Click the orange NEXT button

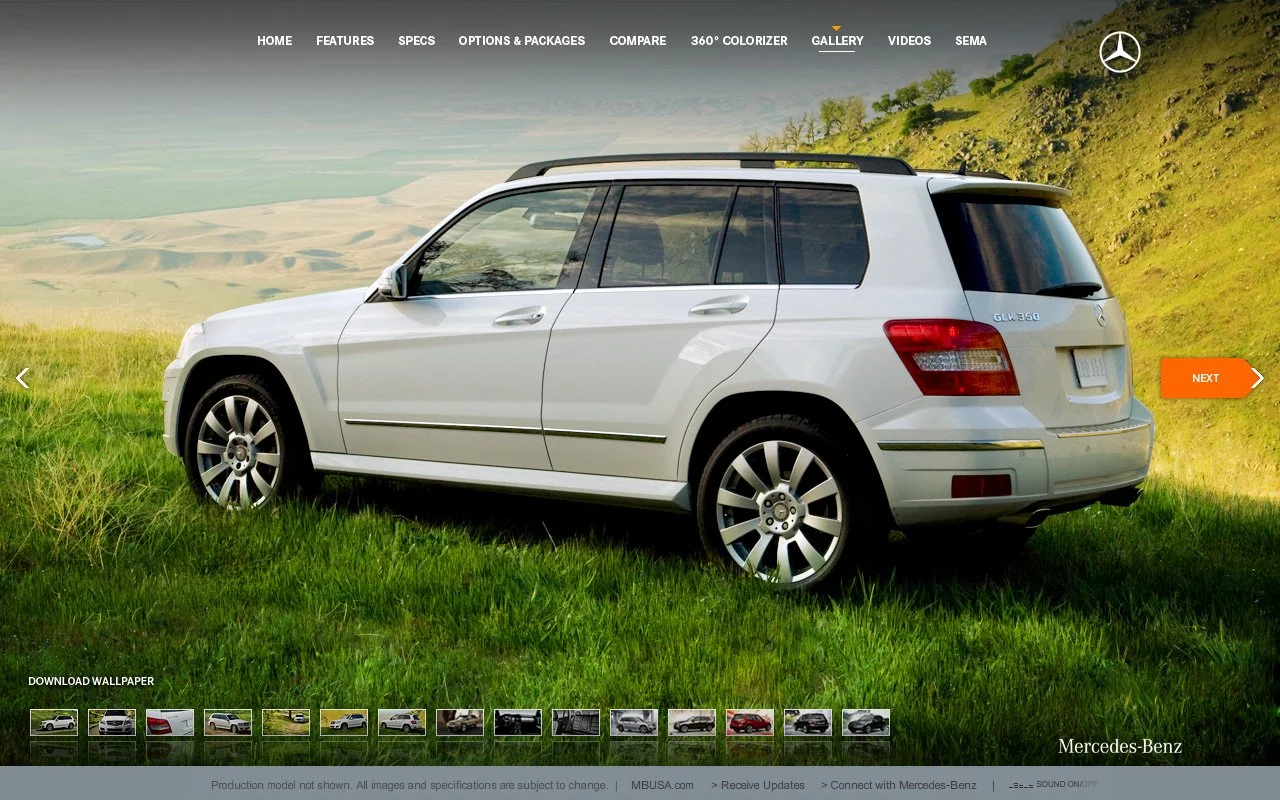(1205, 378)
